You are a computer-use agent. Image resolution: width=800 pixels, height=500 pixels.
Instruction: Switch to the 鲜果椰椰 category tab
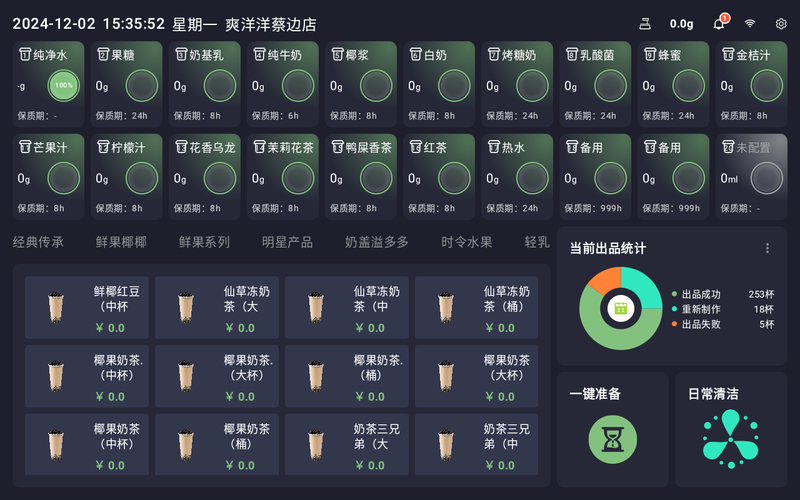pyautogui.click(x=121, y=242)
